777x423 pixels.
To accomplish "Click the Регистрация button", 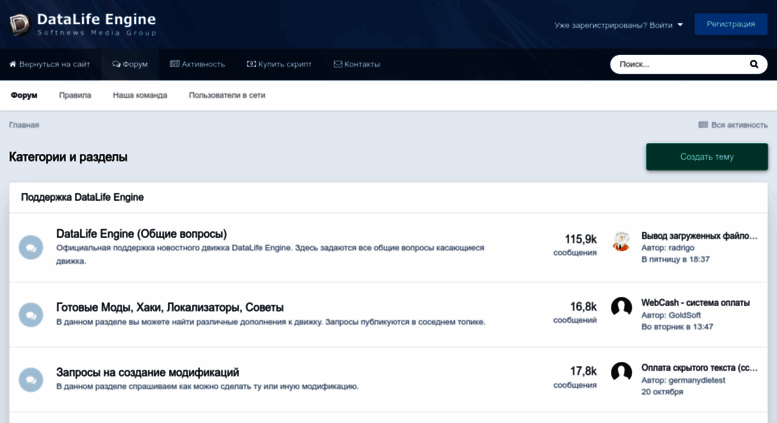I will [730, 24].
